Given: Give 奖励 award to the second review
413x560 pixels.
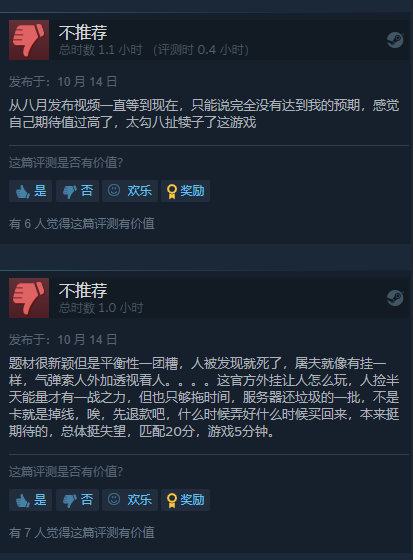Looking at the screenshot, I should 185,500.
